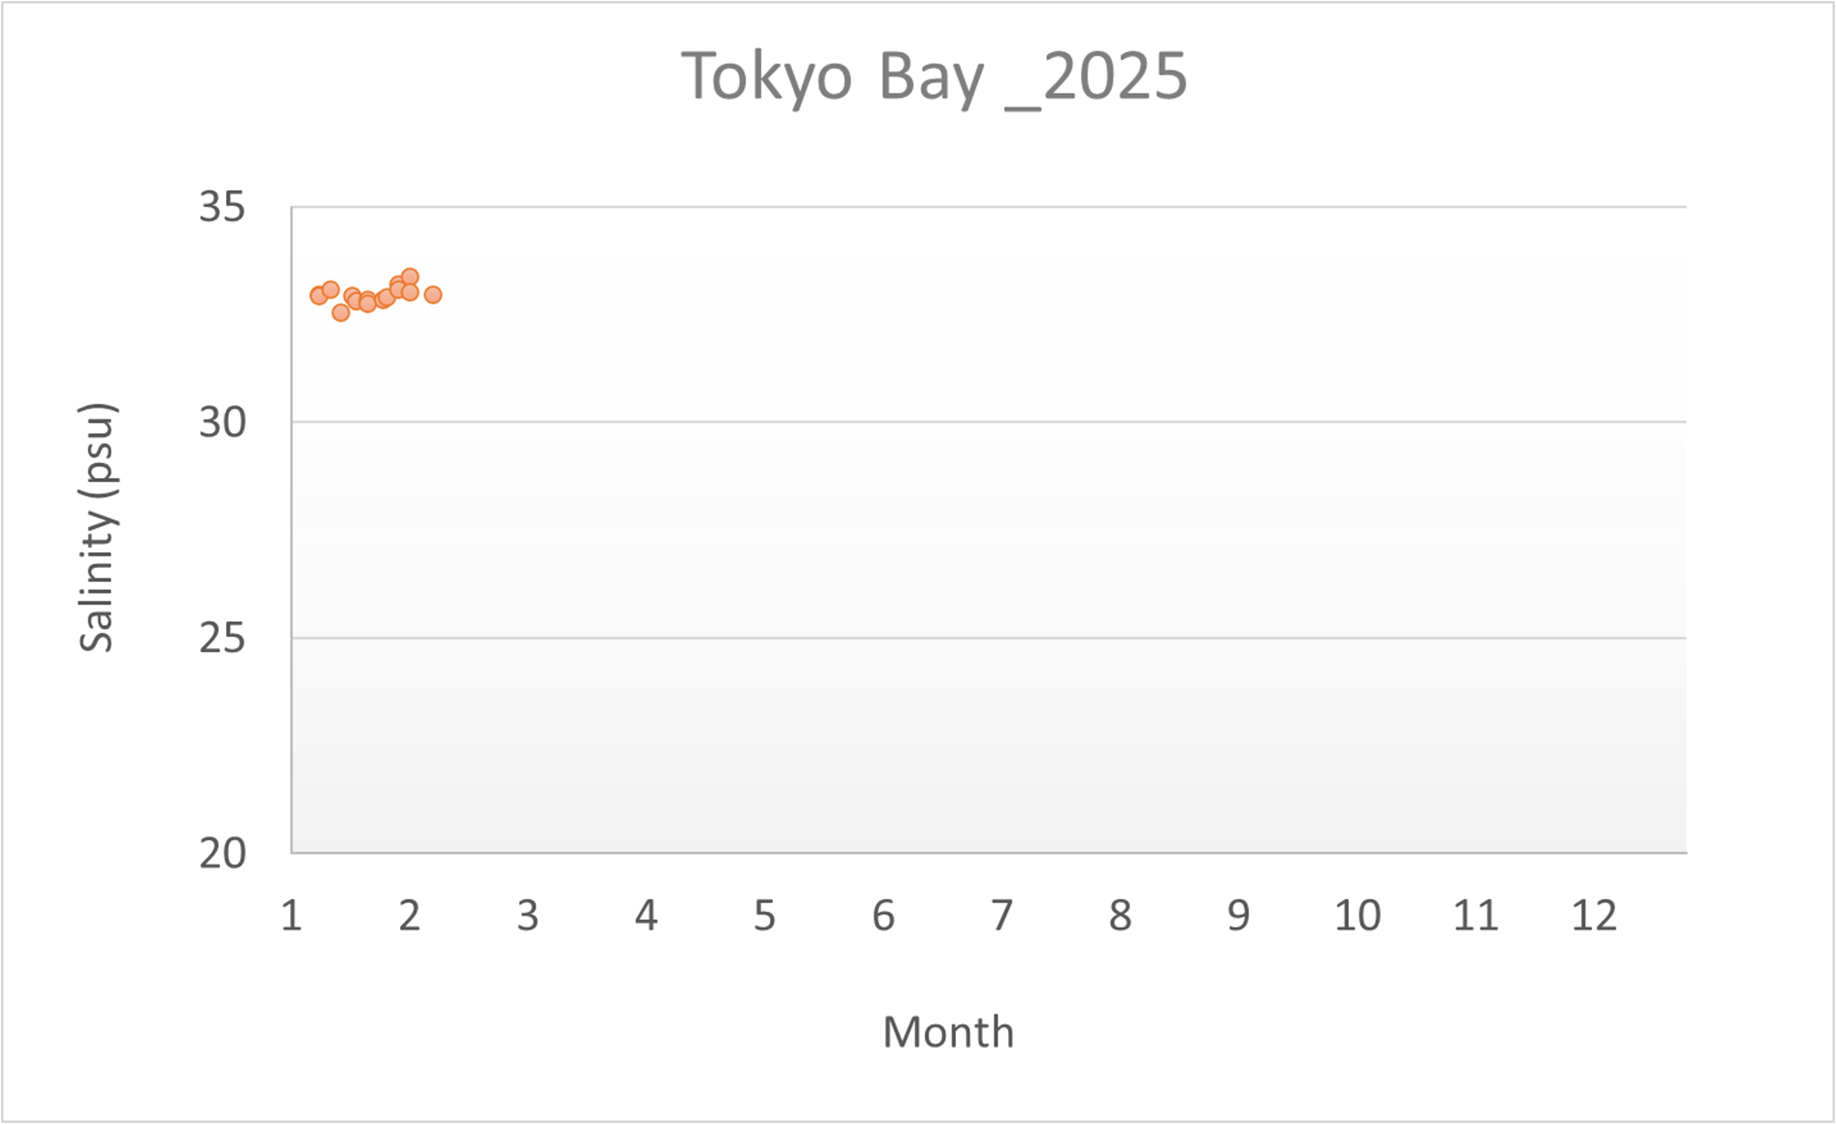Click the 35 label on vertical axis
1836x1124 pixels.
(x=222, y=207)
